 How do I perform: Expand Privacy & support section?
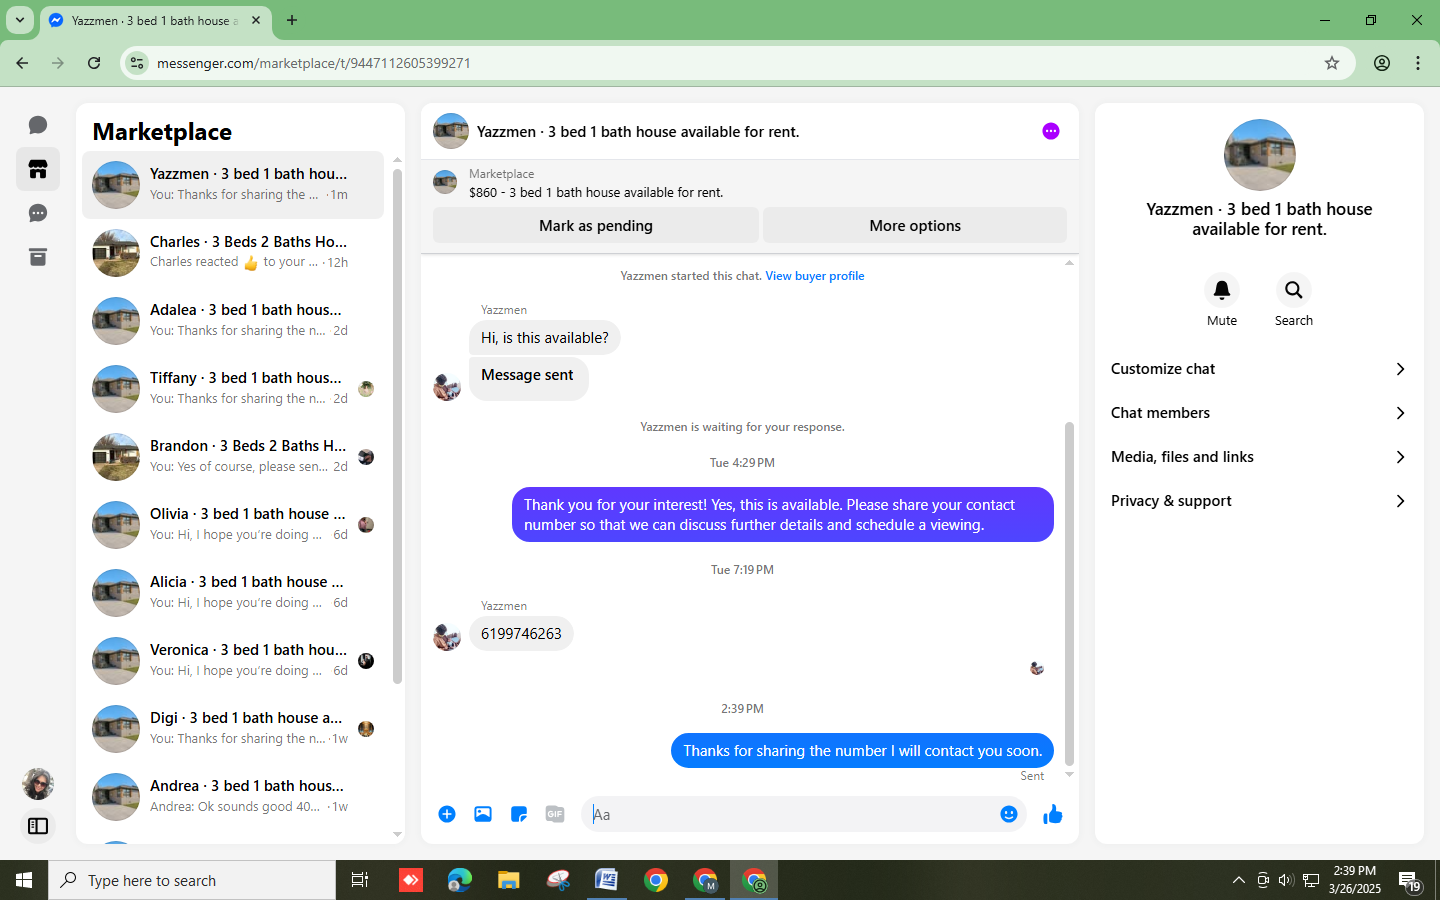[1259, 501]
